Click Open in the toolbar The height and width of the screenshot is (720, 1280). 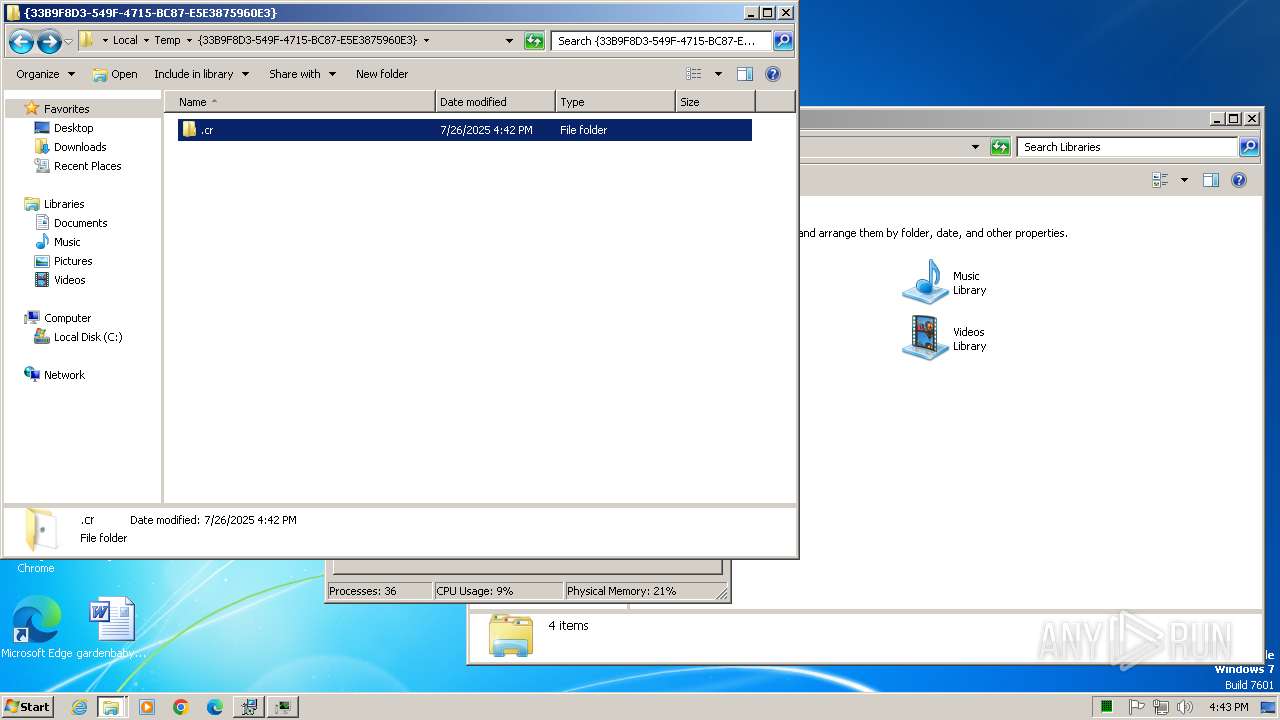(x=115, y=74)
